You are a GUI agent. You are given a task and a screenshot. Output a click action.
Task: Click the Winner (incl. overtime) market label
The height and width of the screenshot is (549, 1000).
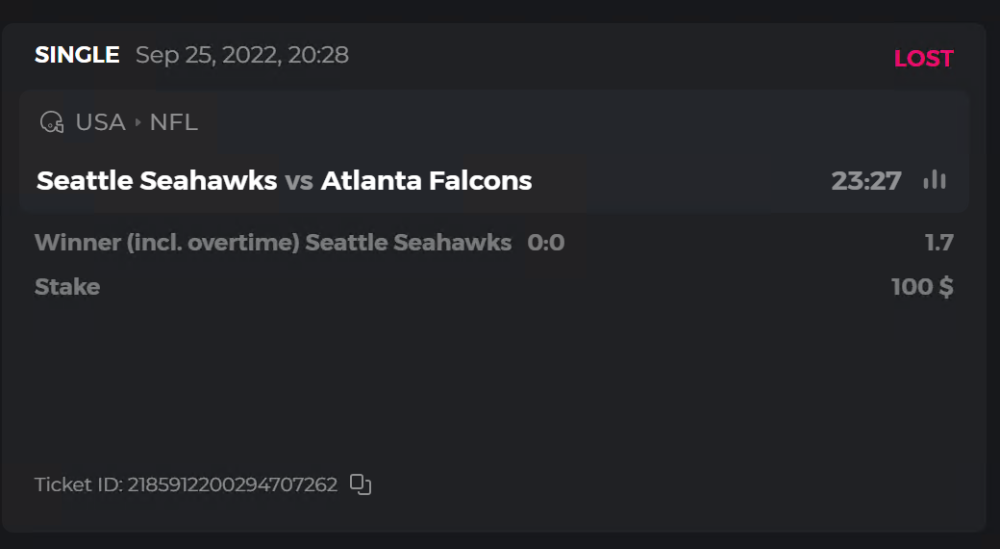167,243
